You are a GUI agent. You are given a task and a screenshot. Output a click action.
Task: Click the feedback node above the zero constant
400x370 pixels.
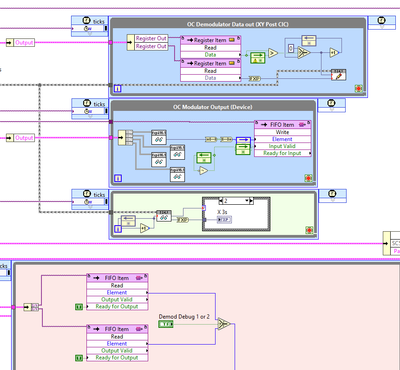[310, 41]
